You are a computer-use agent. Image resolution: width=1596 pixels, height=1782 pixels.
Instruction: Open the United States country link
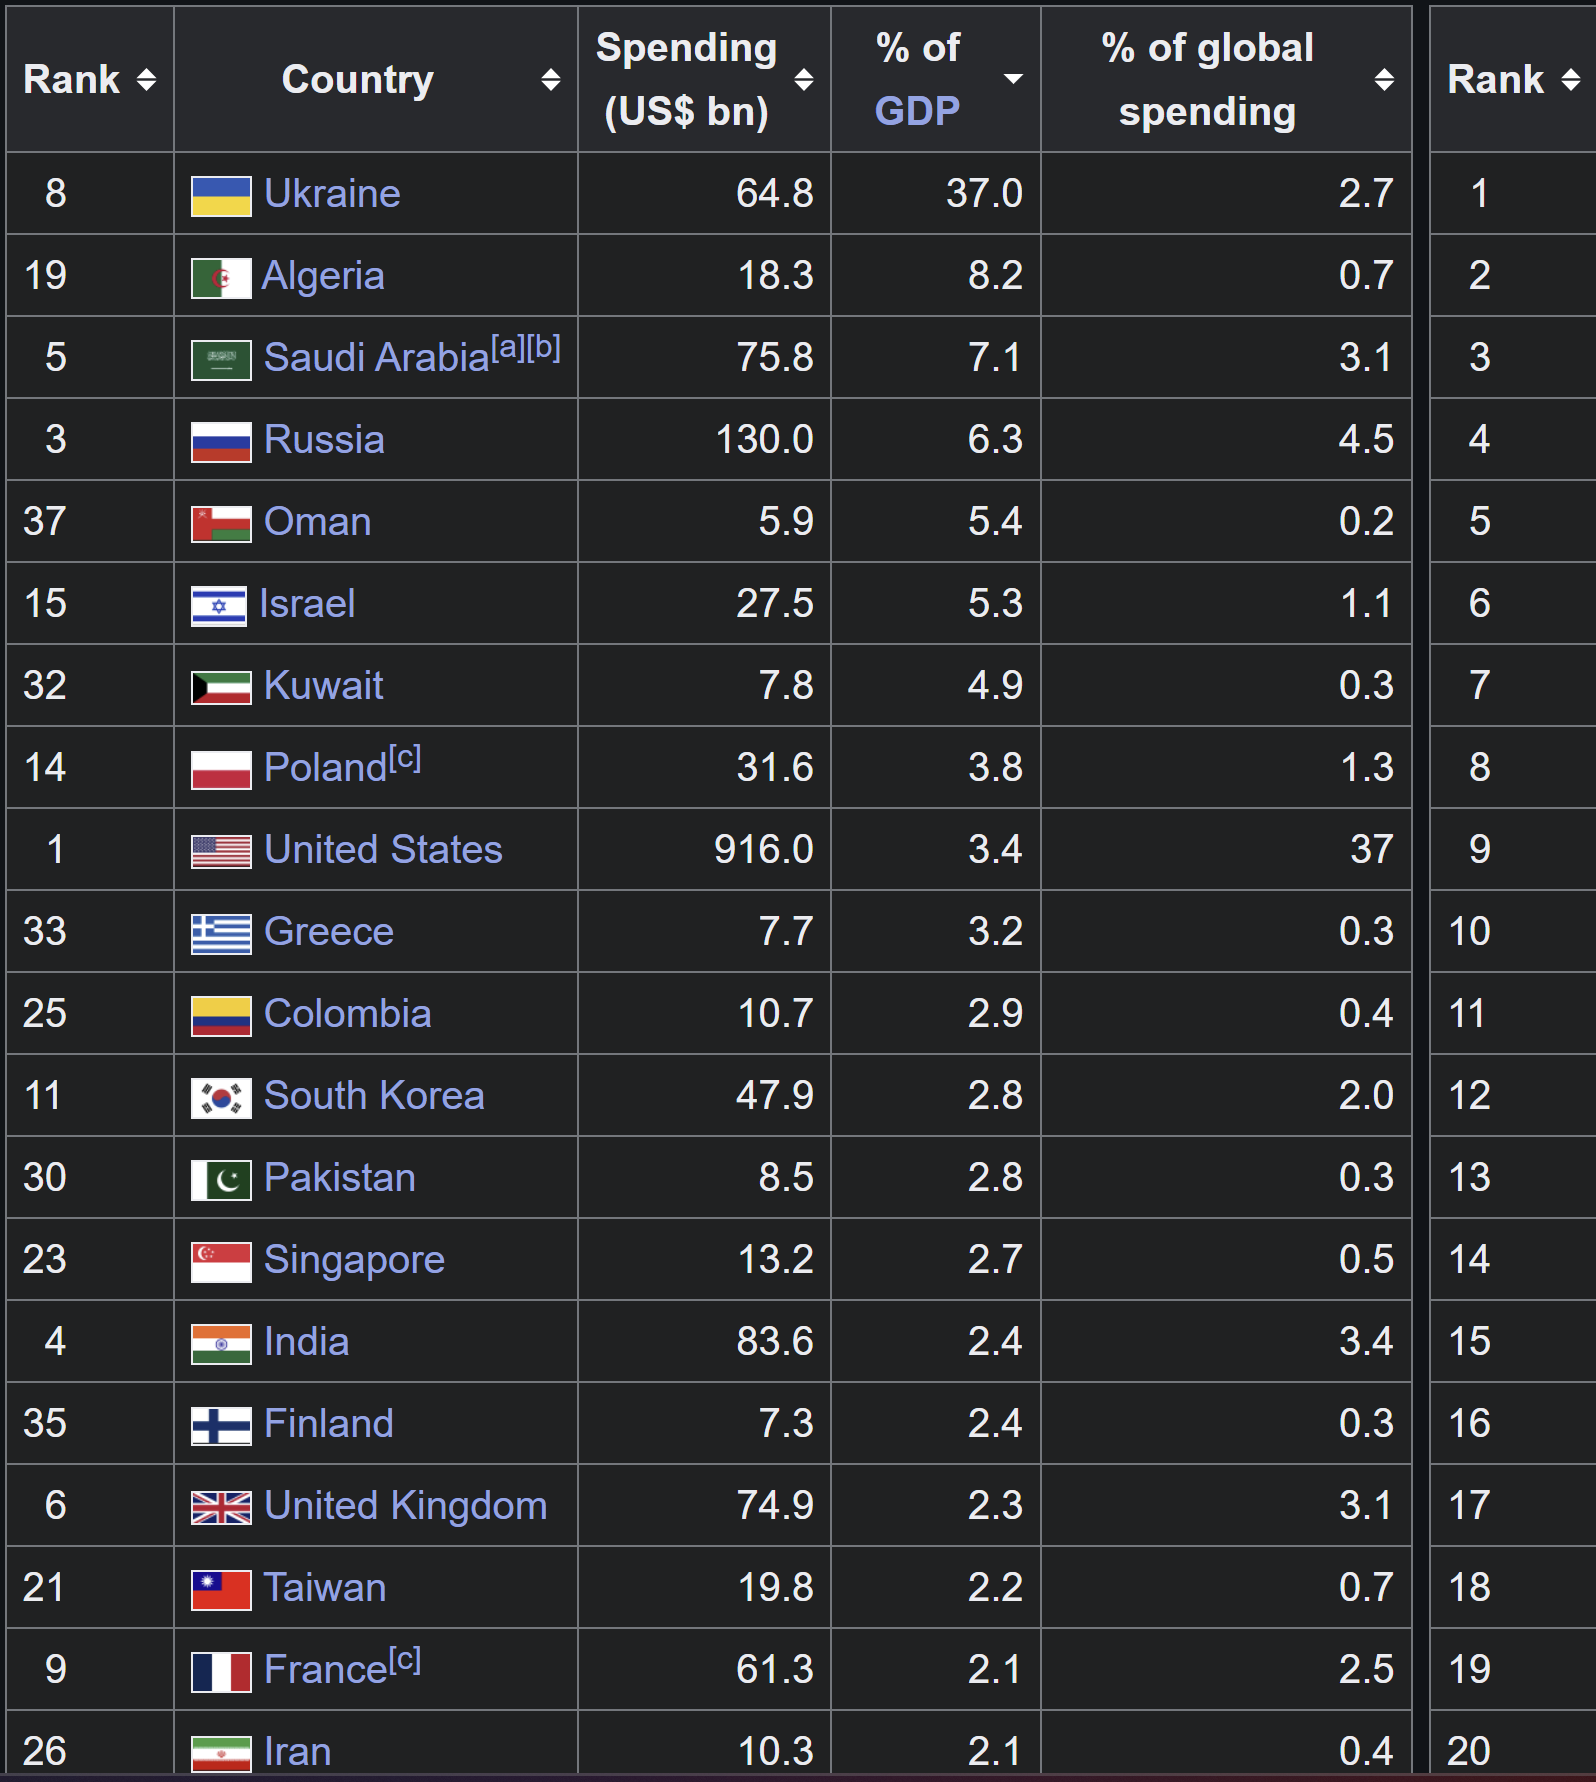383,850
